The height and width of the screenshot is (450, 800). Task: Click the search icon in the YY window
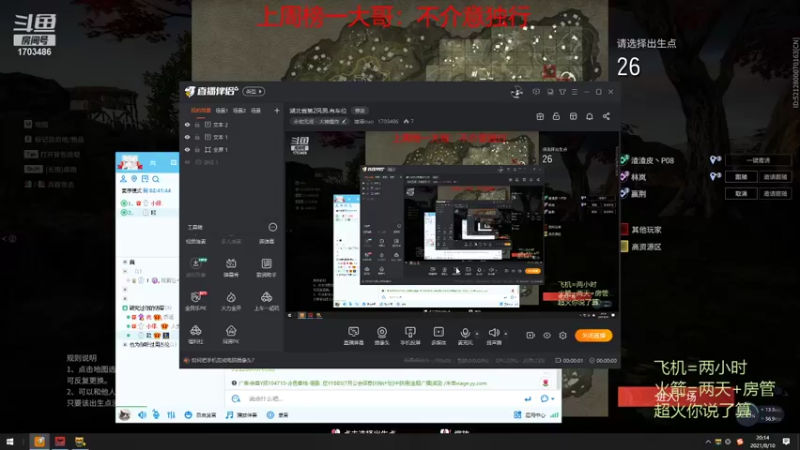click(156, 179)
